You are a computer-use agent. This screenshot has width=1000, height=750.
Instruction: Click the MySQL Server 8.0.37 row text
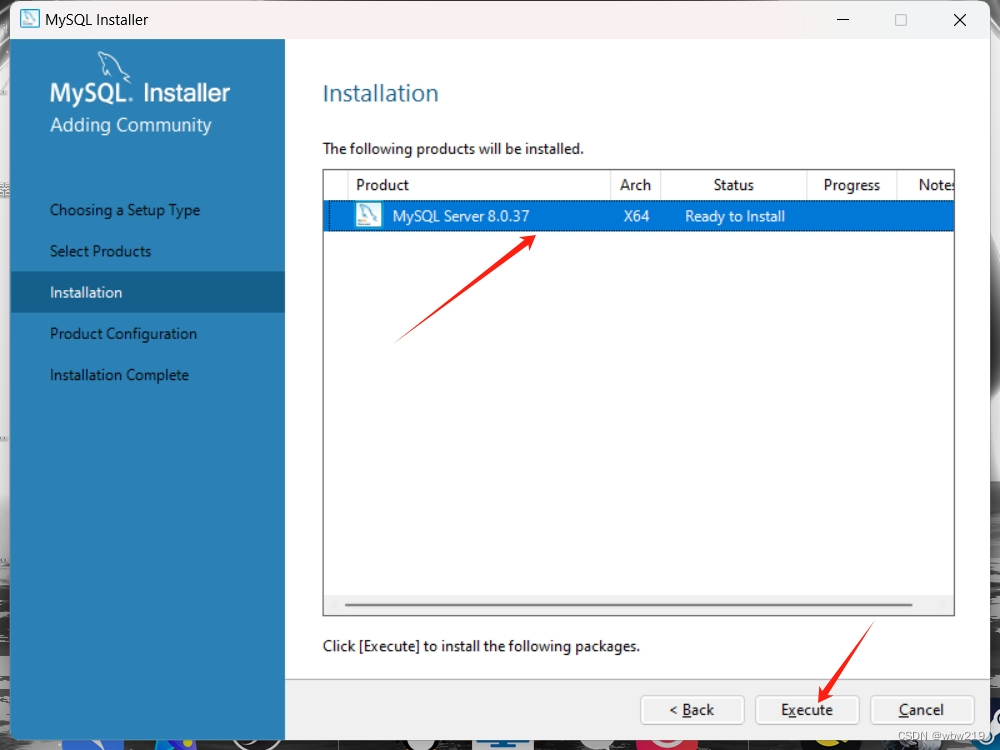point(460,216)
